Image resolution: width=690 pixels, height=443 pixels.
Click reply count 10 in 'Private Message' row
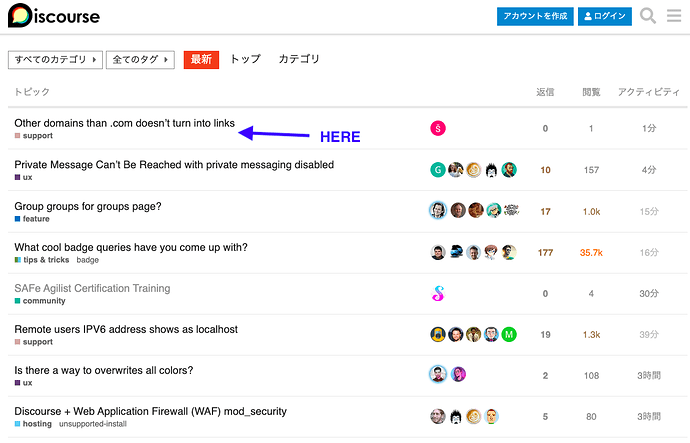[545, 170]
